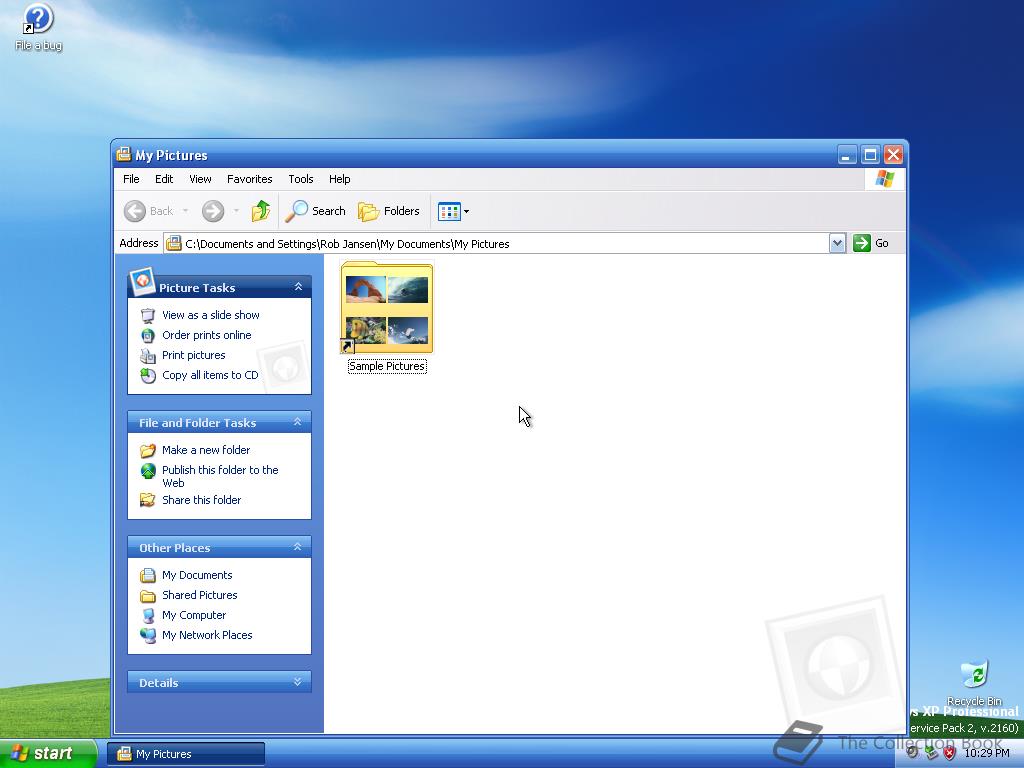Expand the Views dropdown arrow

point(466,212)
